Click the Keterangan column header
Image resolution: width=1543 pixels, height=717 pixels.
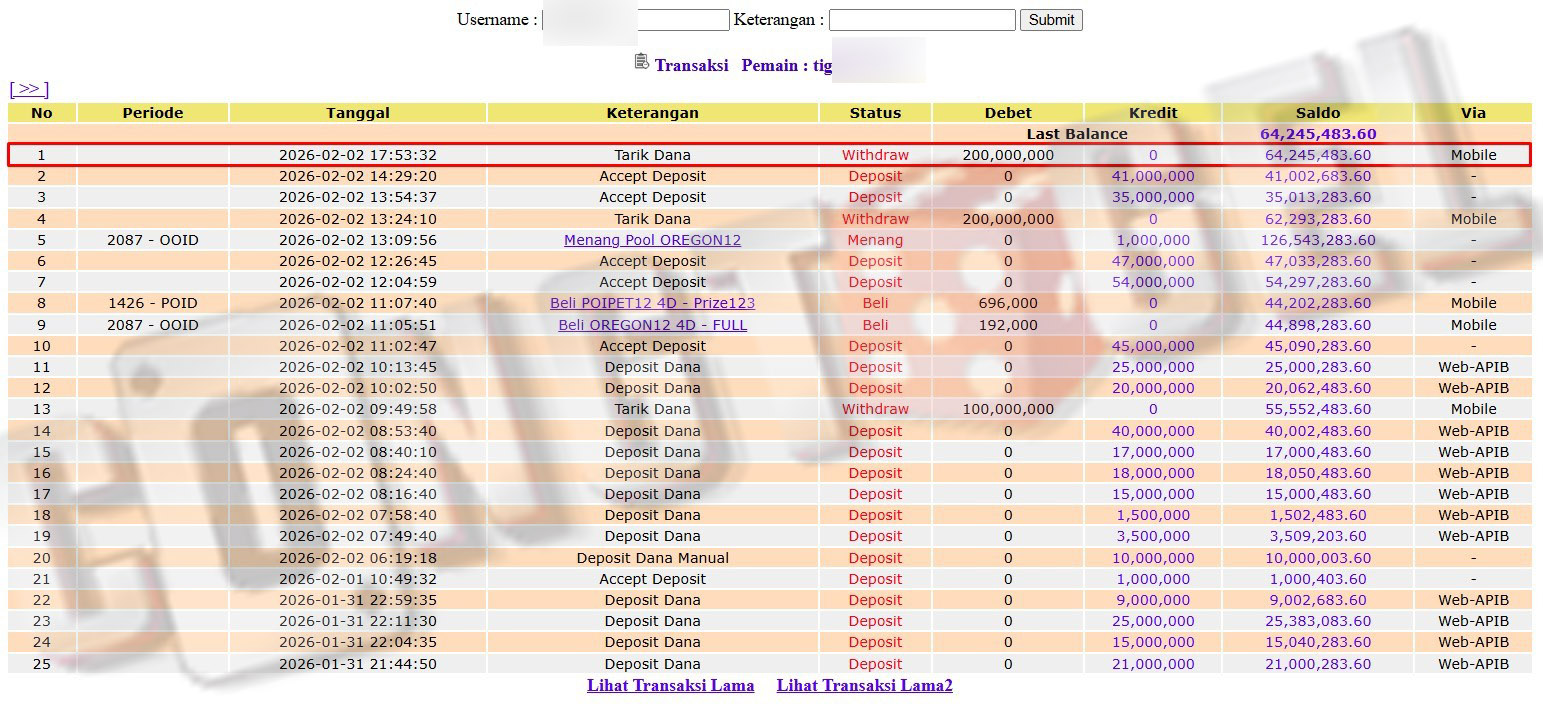coord(652,113)
